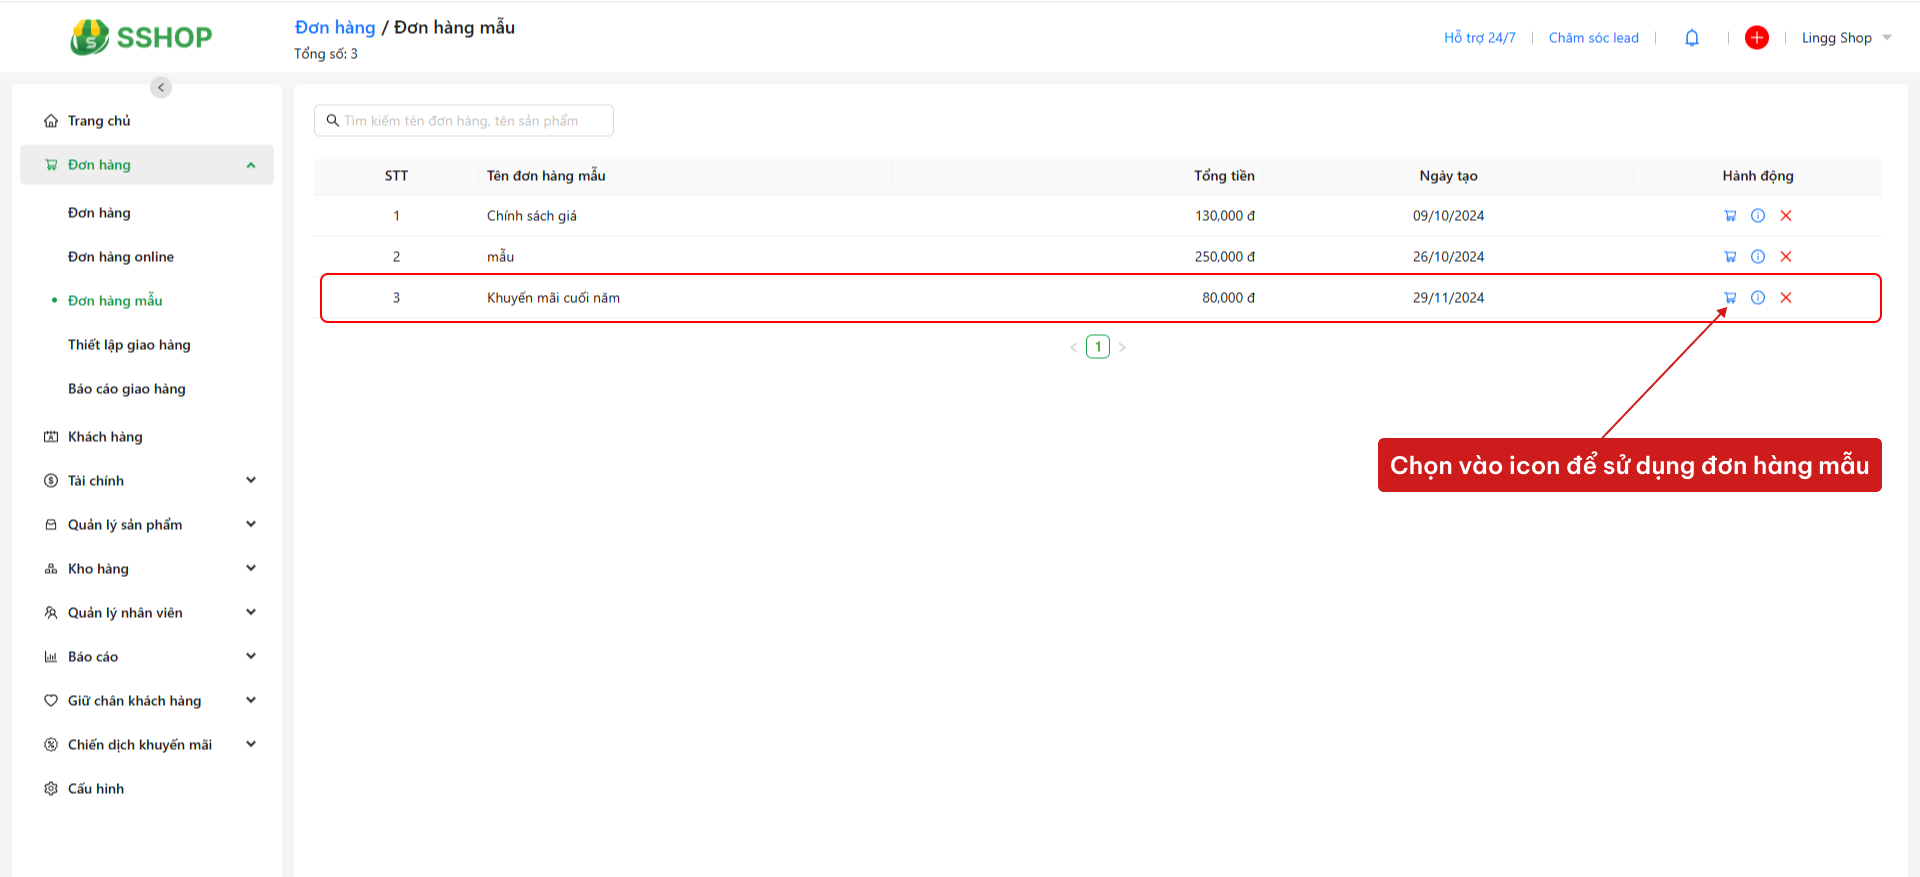
Task: Delete the mẫu template row
Action: (1786, 257)
